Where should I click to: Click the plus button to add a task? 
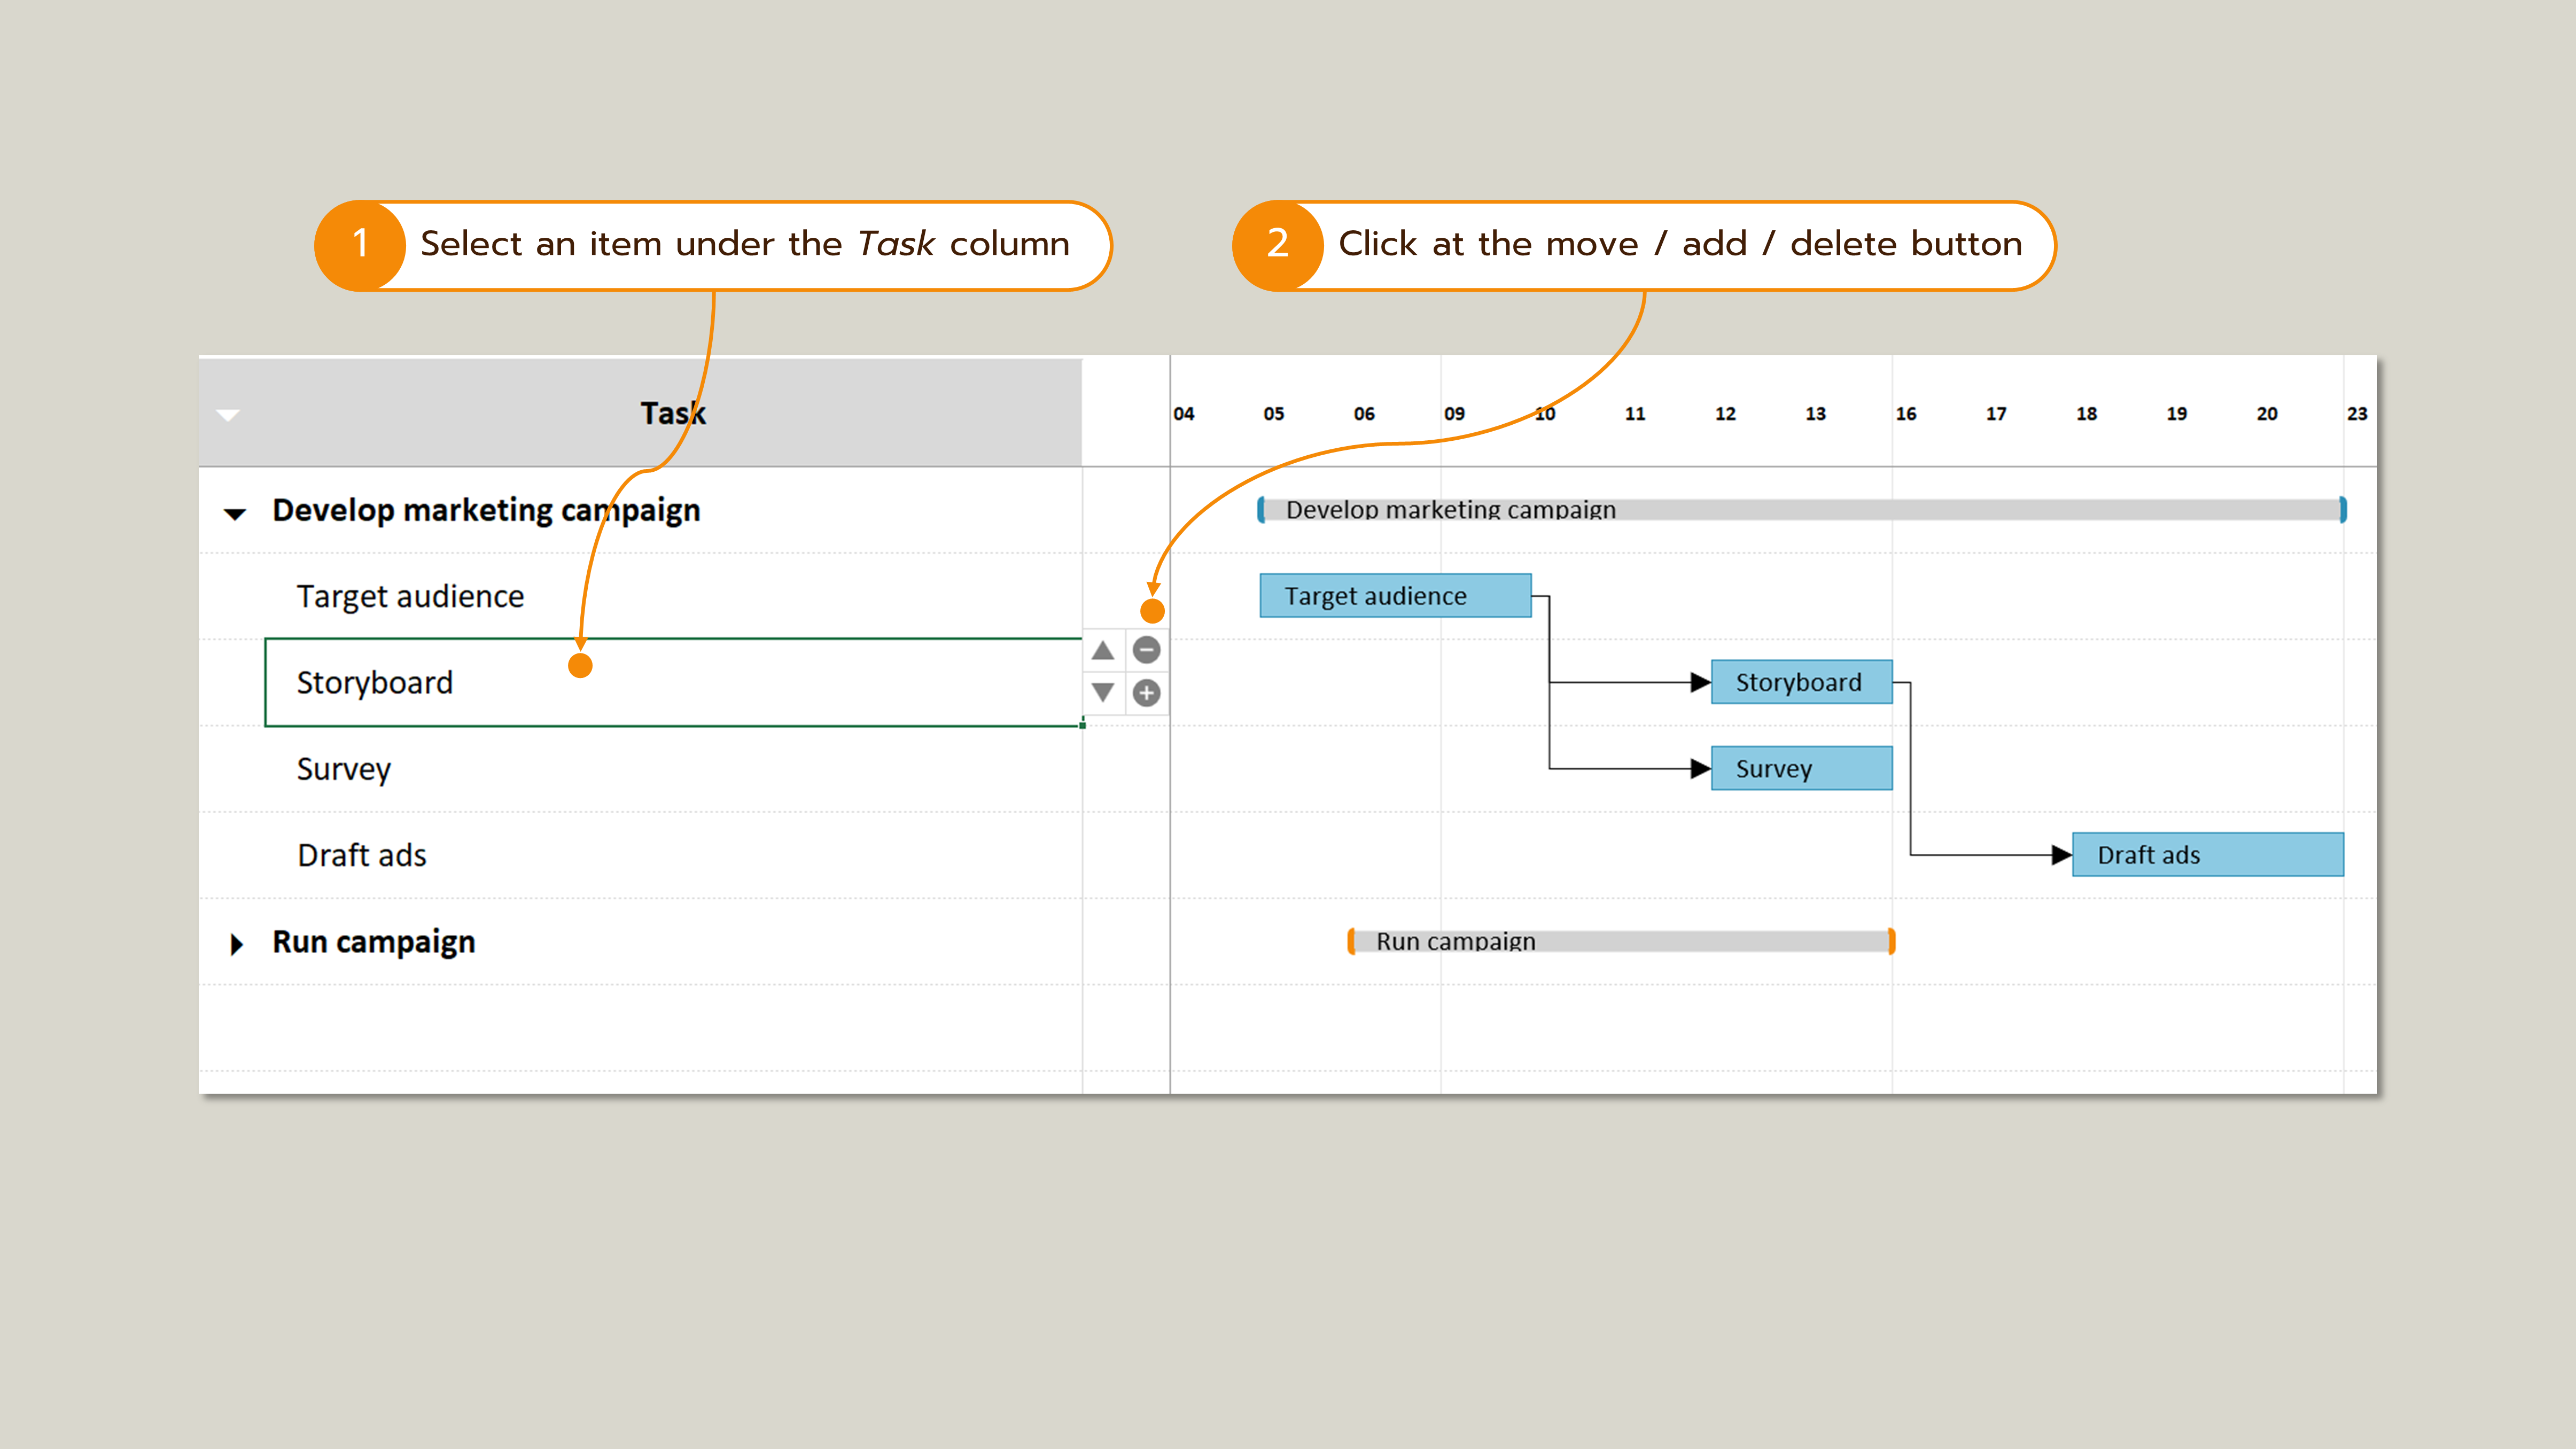click(1146, 692)
